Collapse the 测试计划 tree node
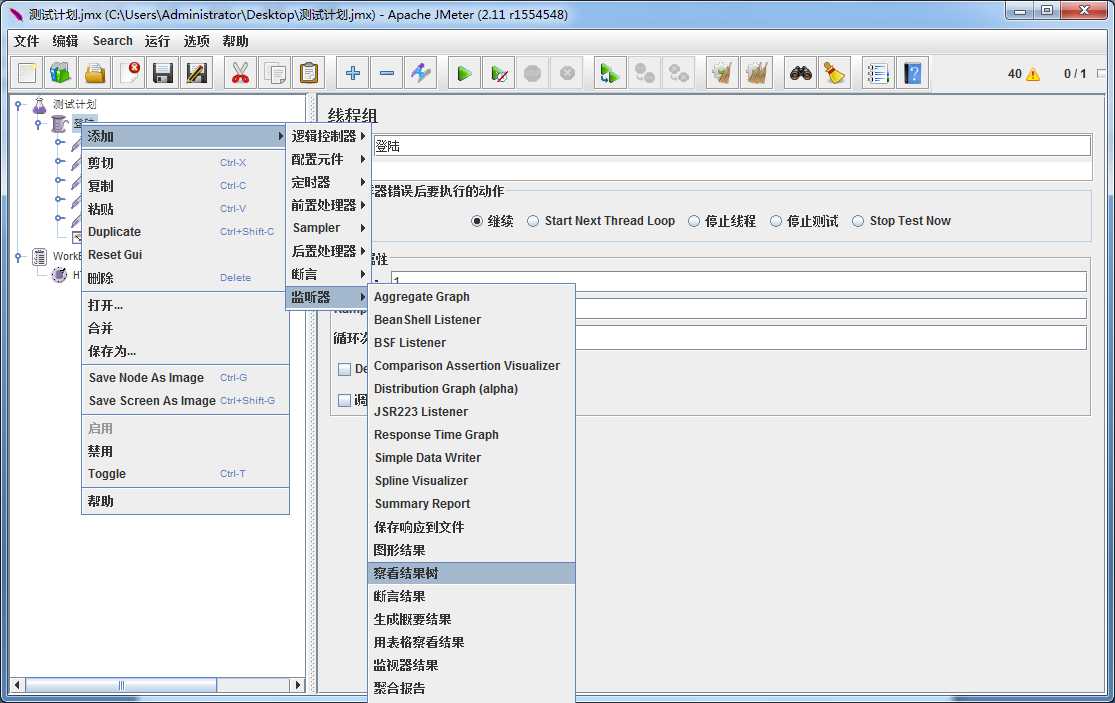 point(18,105)
